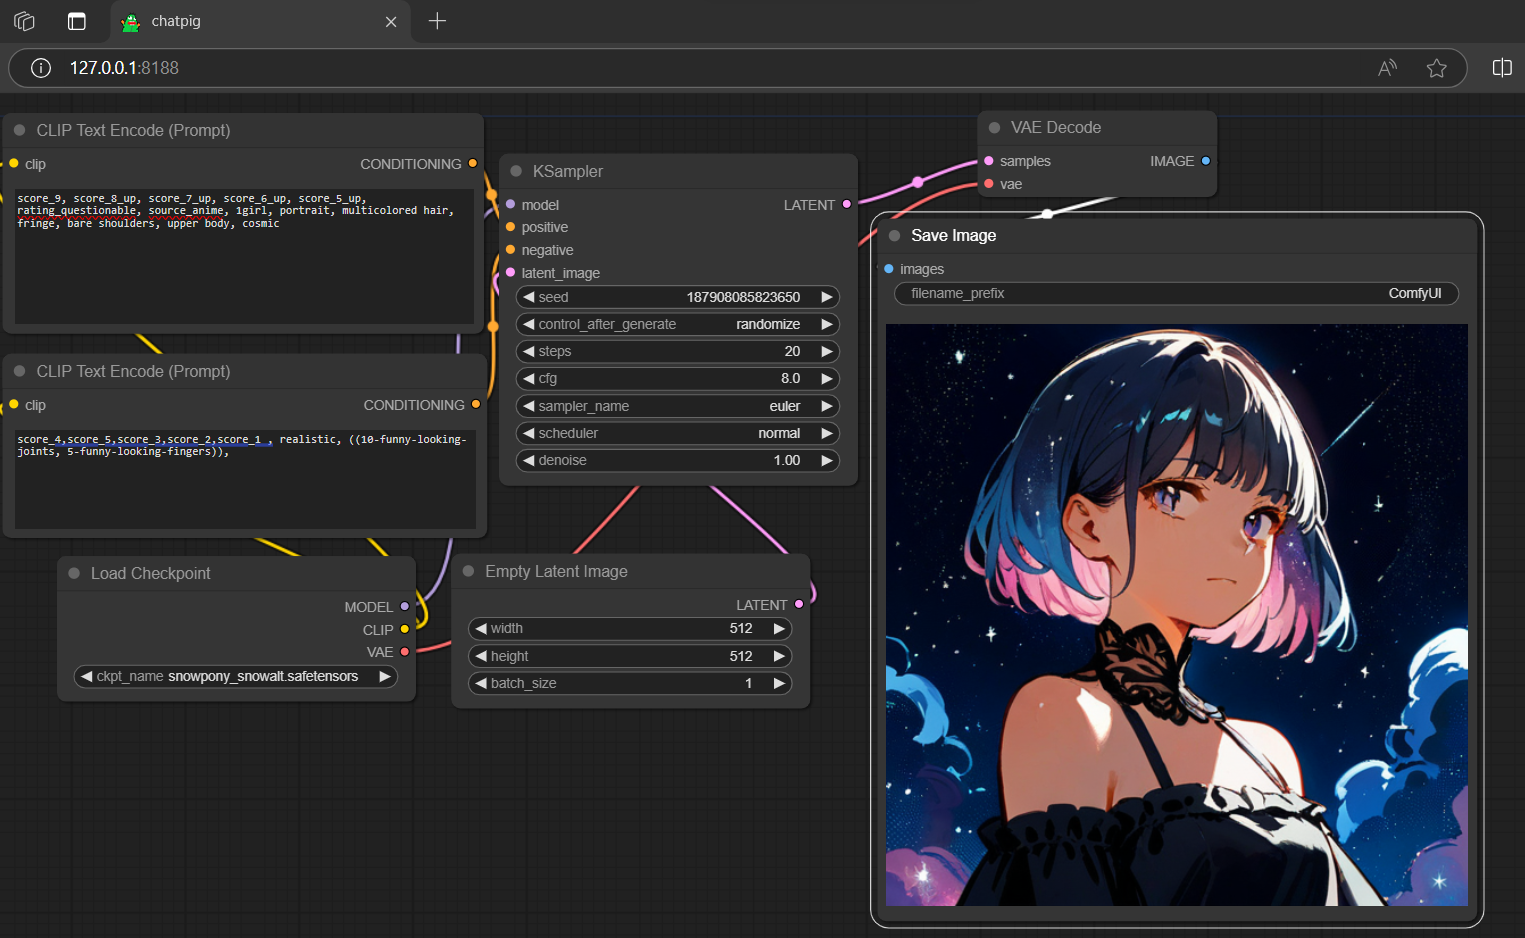
Task: Click the workspaces icon at top left
Action: tap(25, 21)
